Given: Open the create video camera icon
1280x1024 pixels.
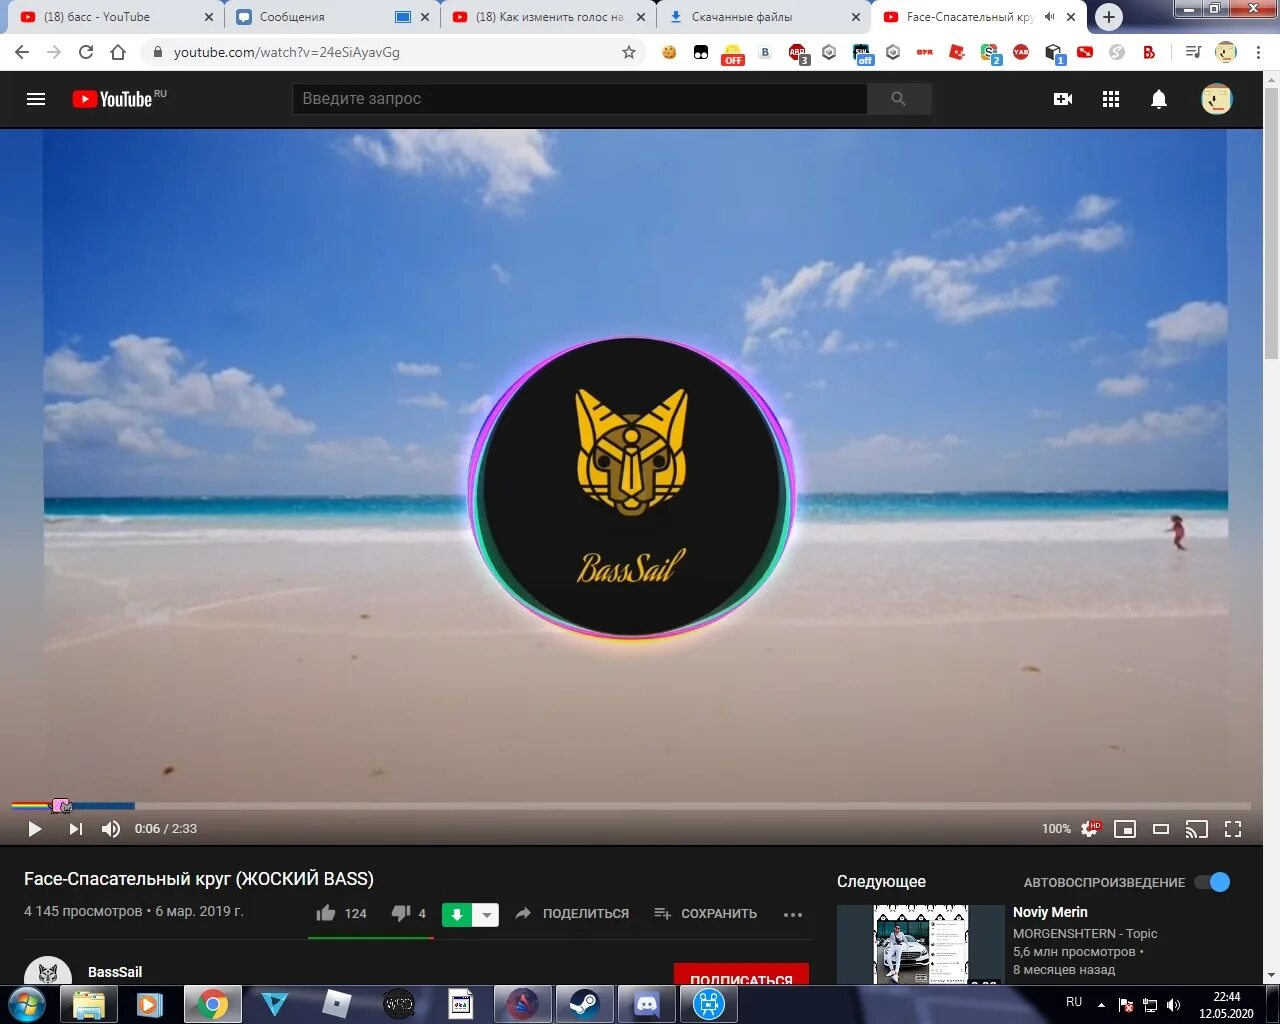Looking at the screenshot, I should tap(1063, 99).
